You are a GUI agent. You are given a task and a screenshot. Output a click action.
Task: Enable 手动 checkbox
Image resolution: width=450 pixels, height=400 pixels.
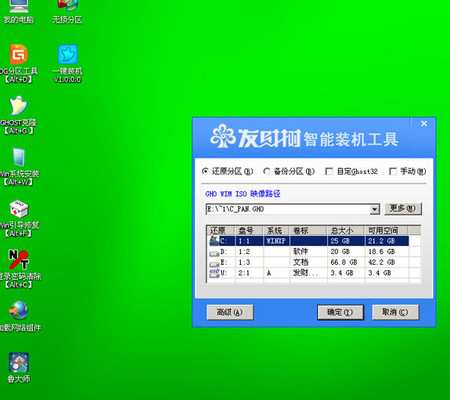tap(393, 171)
